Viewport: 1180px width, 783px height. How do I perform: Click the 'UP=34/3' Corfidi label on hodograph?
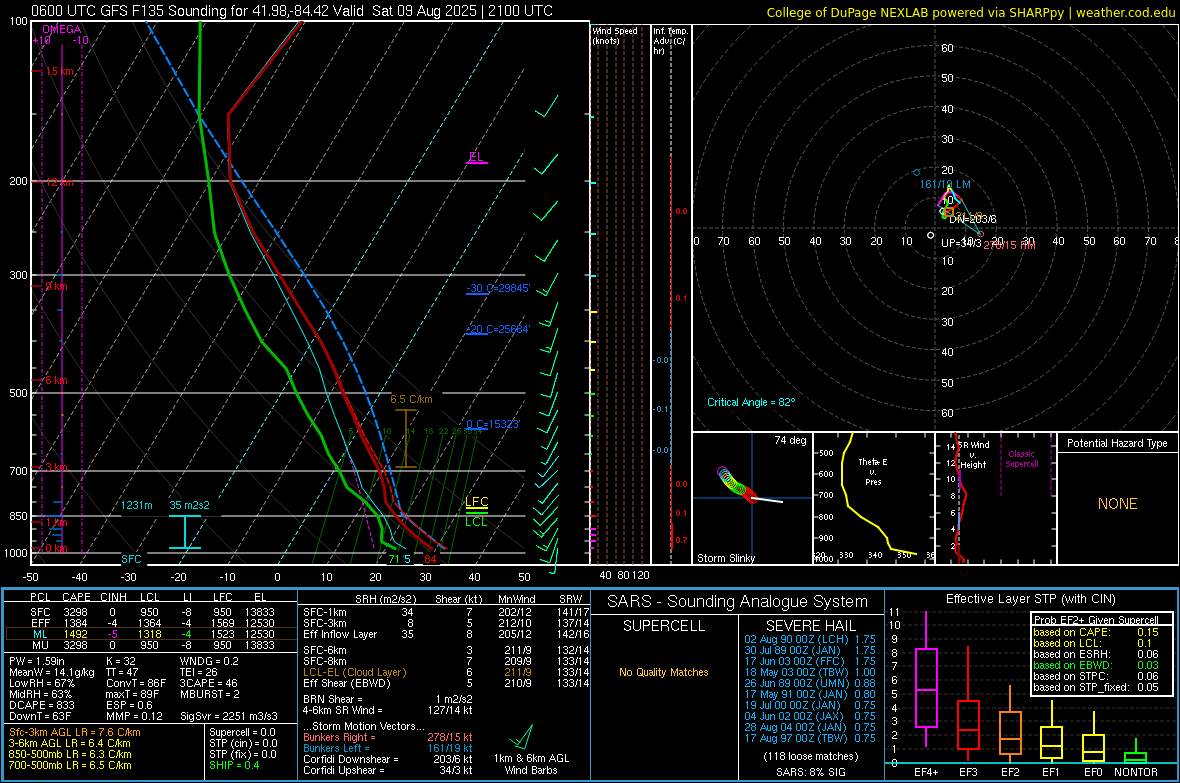(x=960, y=243)
